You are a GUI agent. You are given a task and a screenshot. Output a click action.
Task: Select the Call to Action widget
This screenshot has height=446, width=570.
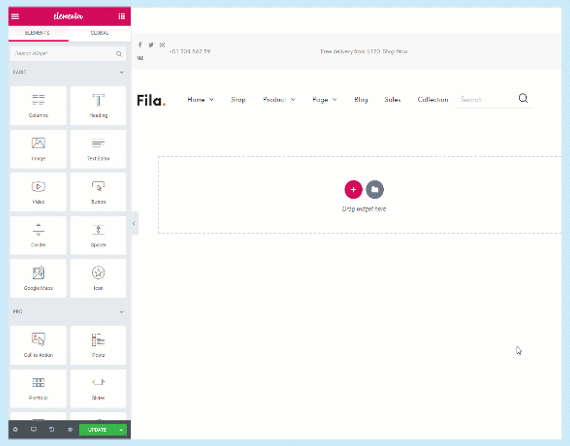[38, 345]
